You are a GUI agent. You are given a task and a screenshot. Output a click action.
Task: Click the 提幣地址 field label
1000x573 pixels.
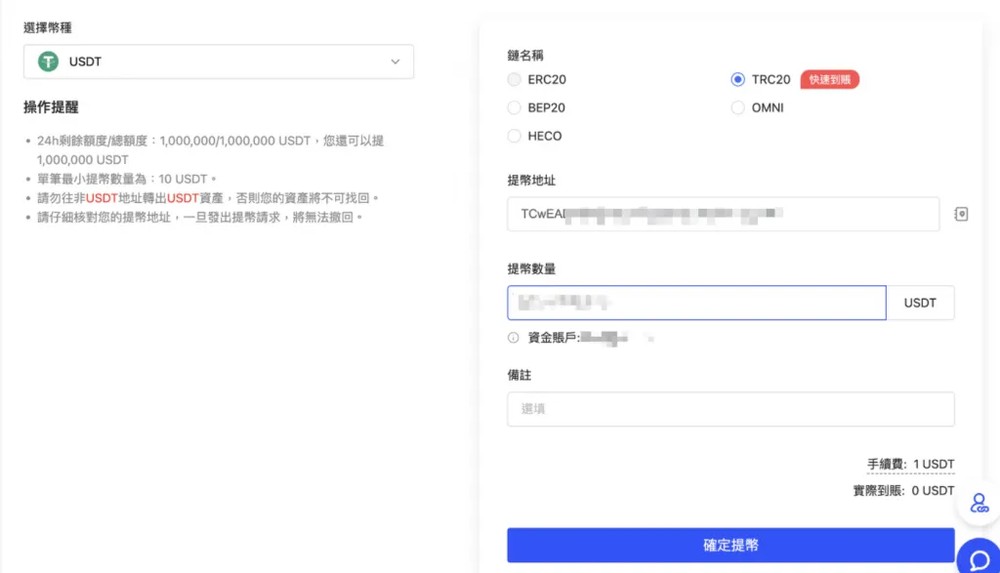click(532, 181)
